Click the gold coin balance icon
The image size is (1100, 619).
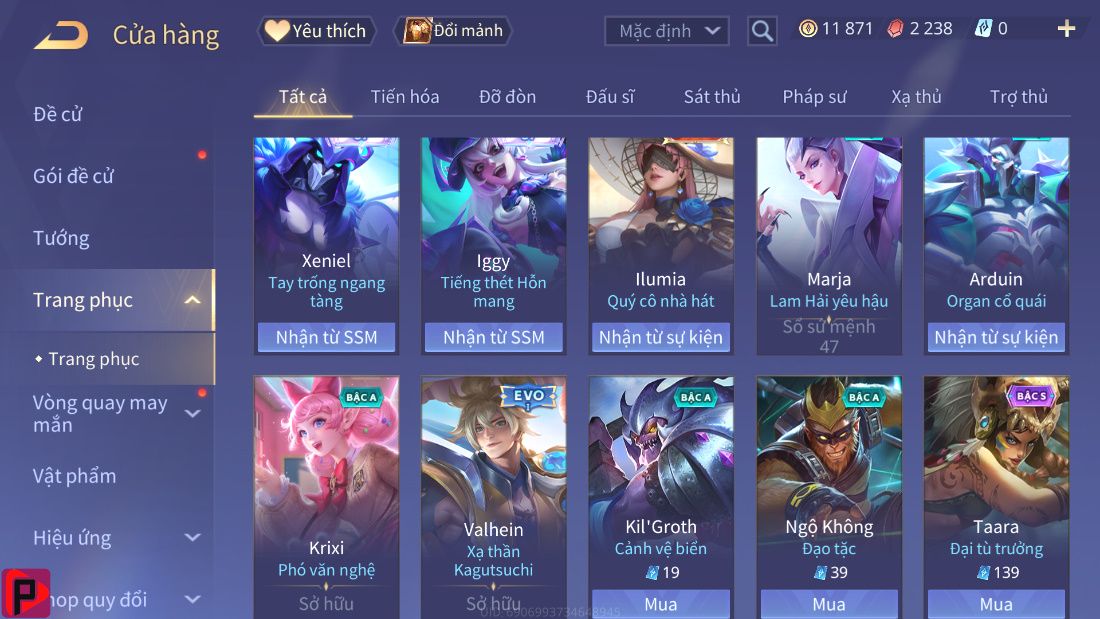808,29
